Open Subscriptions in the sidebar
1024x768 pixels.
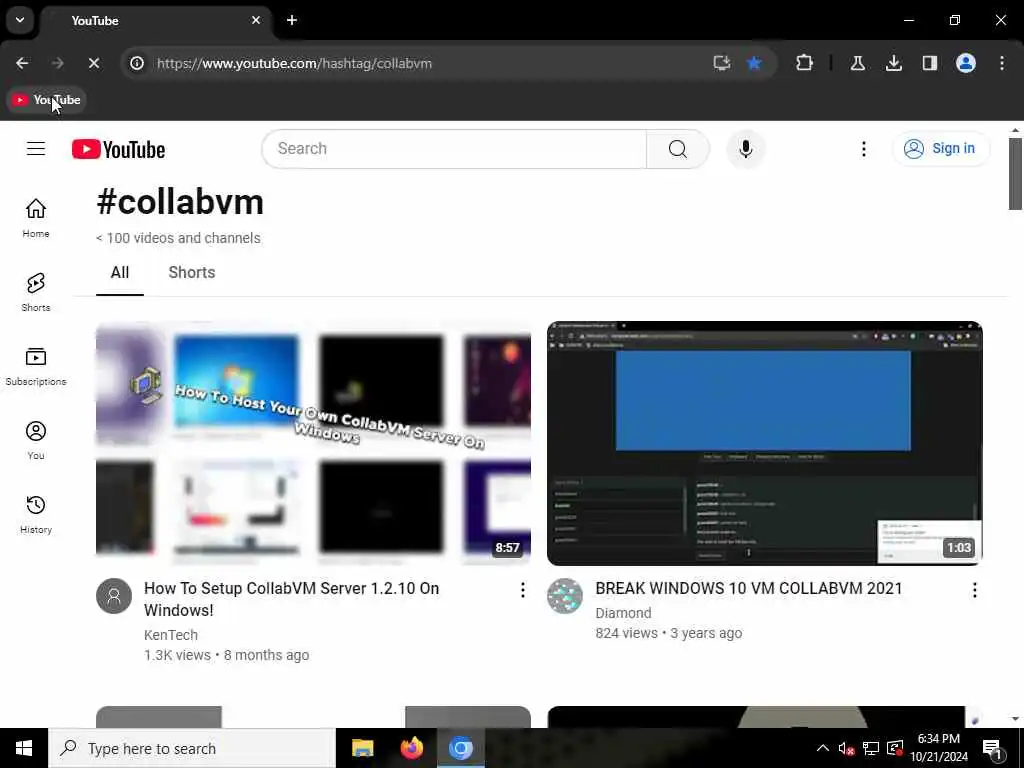pos(36,366)
